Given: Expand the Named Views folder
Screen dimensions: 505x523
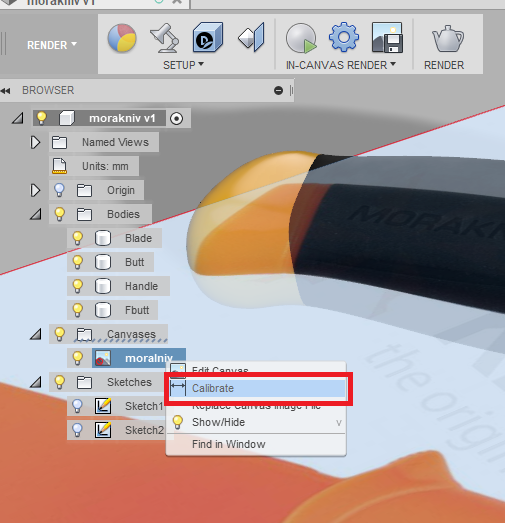Looking at the screenshot, I should 35,142.
